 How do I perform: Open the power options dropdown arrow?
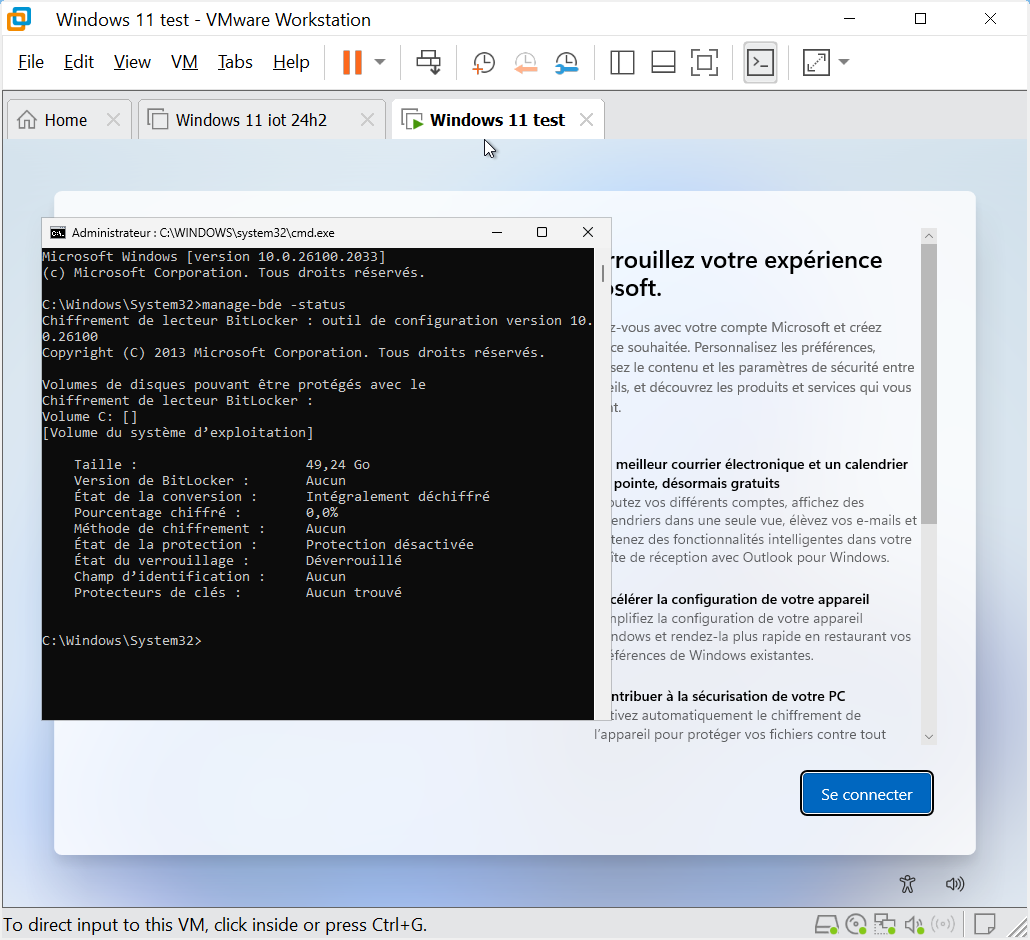tap(380, 62)
